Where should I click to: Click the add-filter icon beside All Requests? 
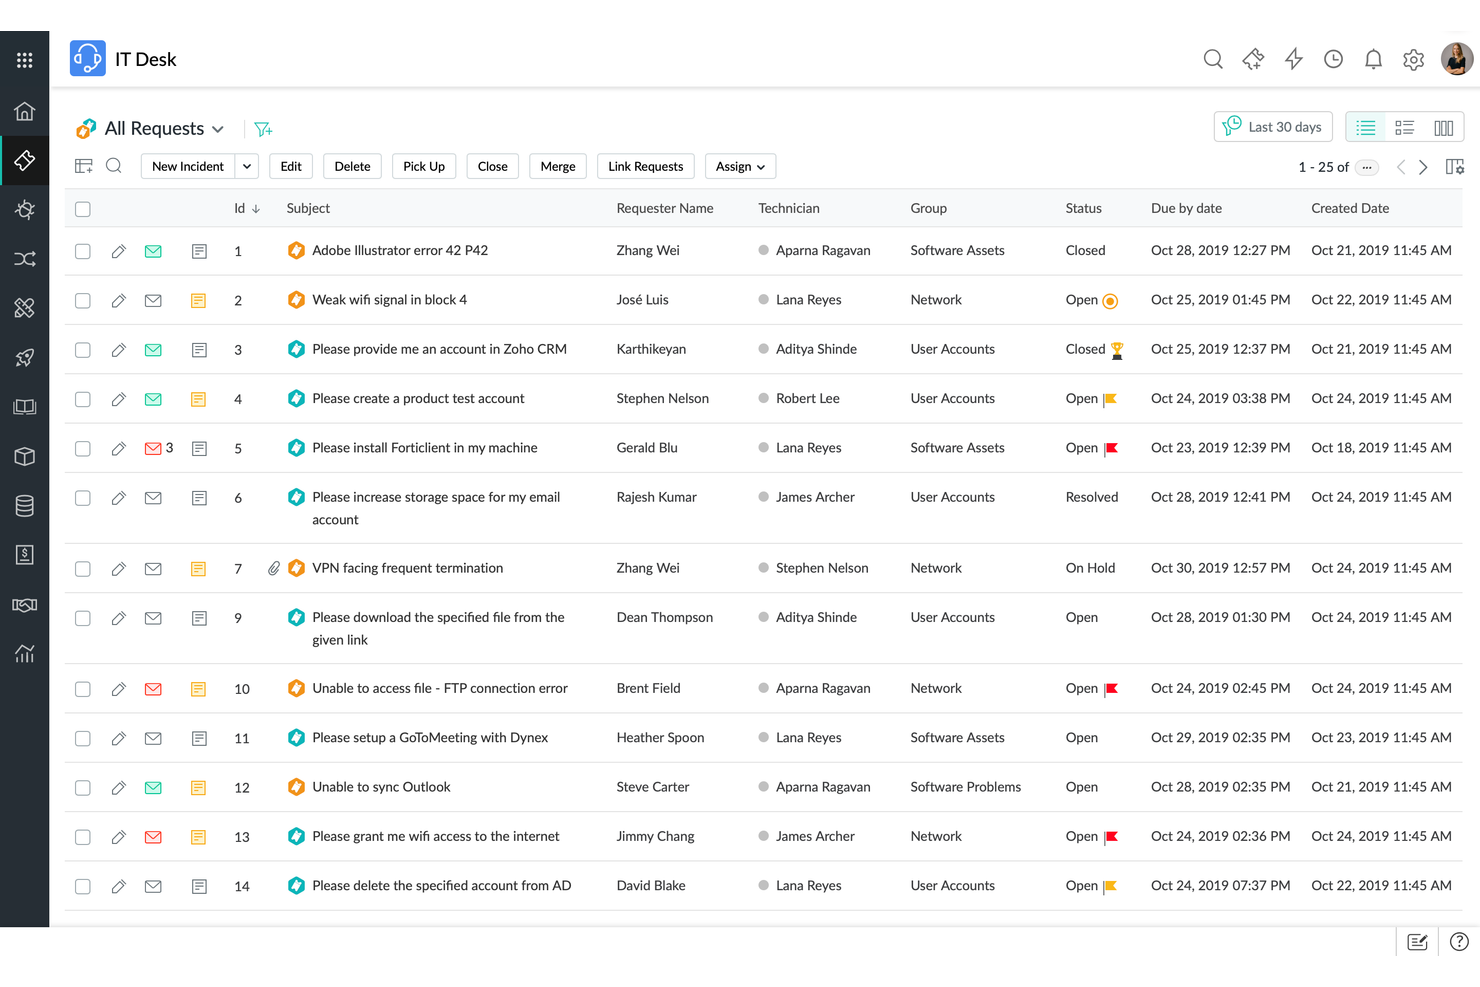(x=263, y=128)
